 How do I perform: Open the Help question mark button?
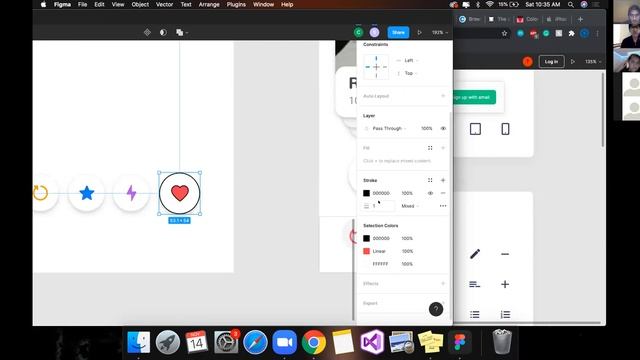tap(436, 309)
